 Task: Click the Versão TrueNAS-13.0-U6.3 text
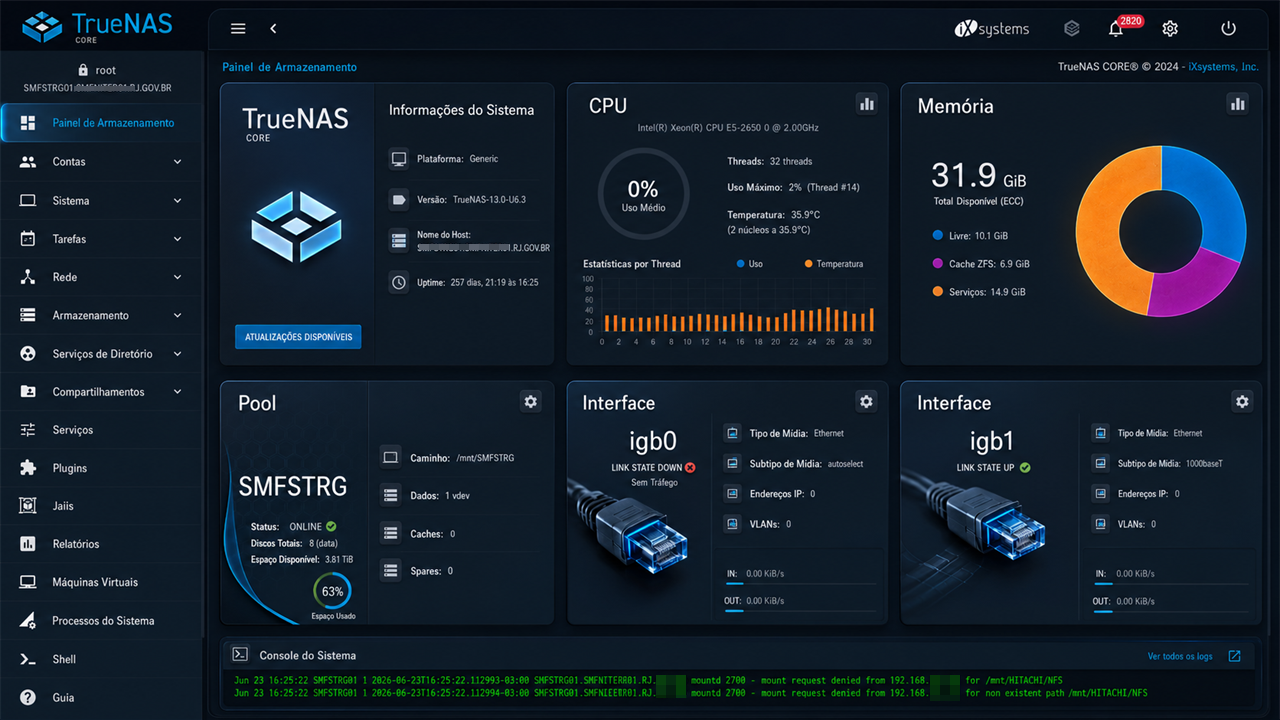[x=471, y=200]
